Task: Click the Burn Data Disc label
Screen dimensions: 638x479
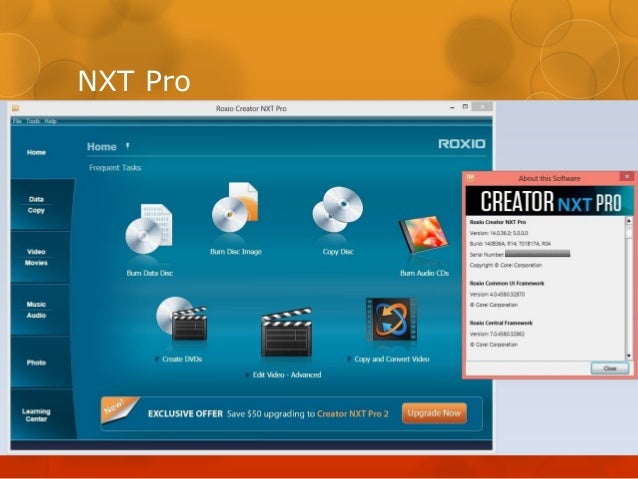Action: coord(150,273)
